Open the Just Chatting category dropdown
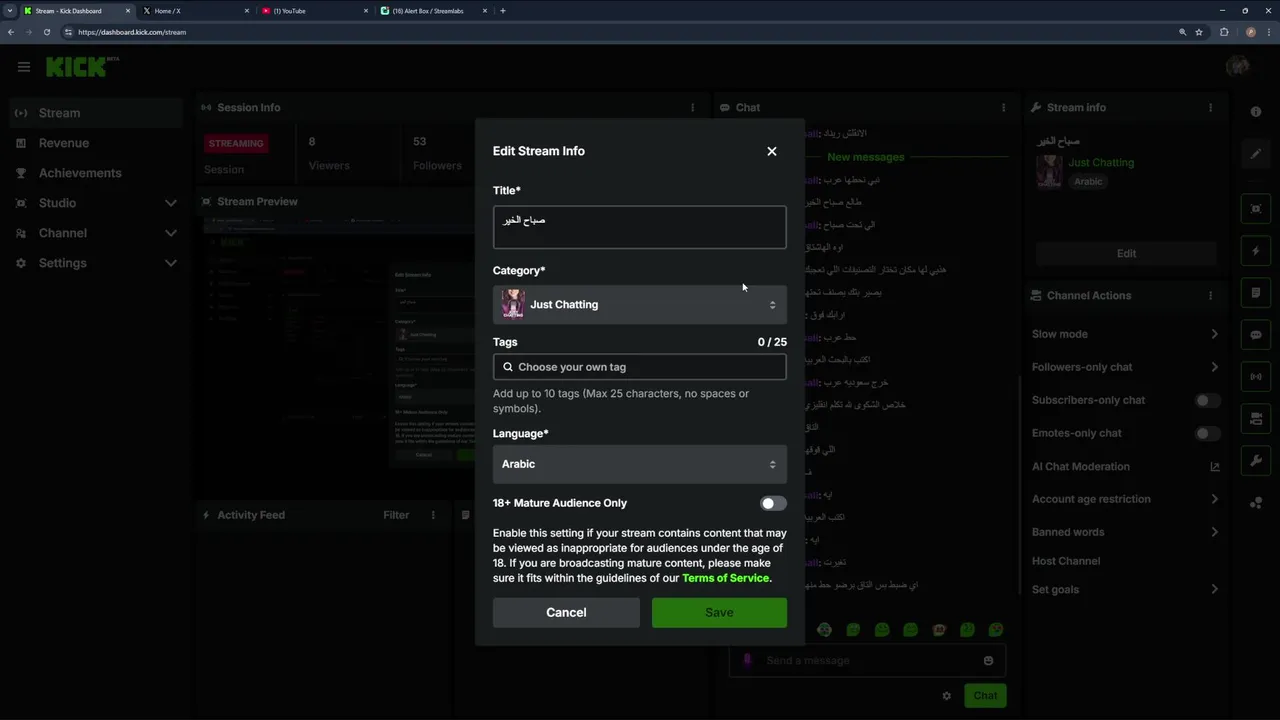The image size is (1280, 720). [x=639, y=304]
